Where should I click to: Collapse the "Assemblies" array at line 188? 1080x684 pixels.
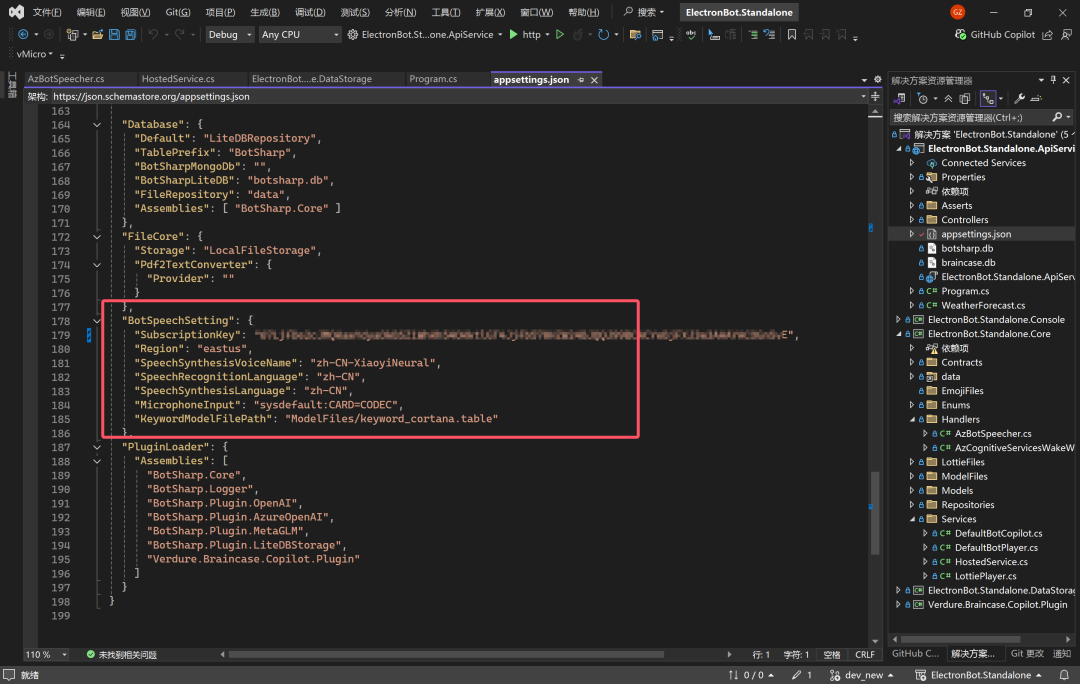97,461
